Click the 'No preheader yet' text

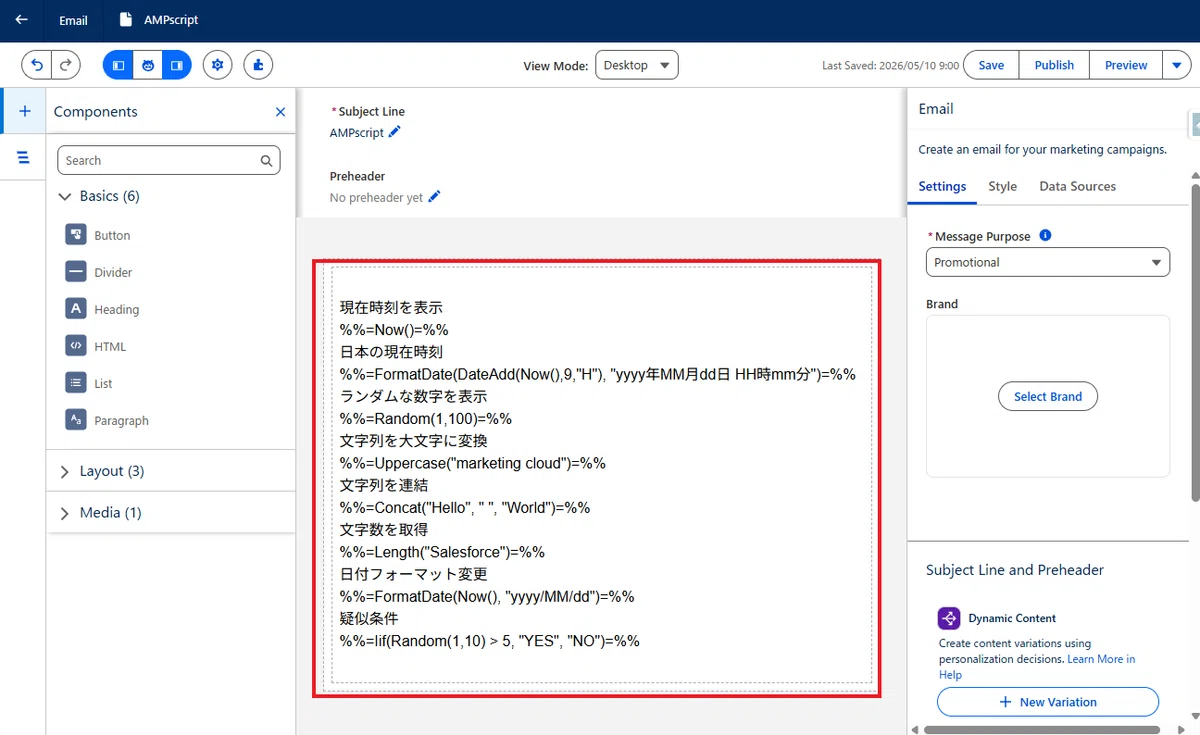[376, 198]
